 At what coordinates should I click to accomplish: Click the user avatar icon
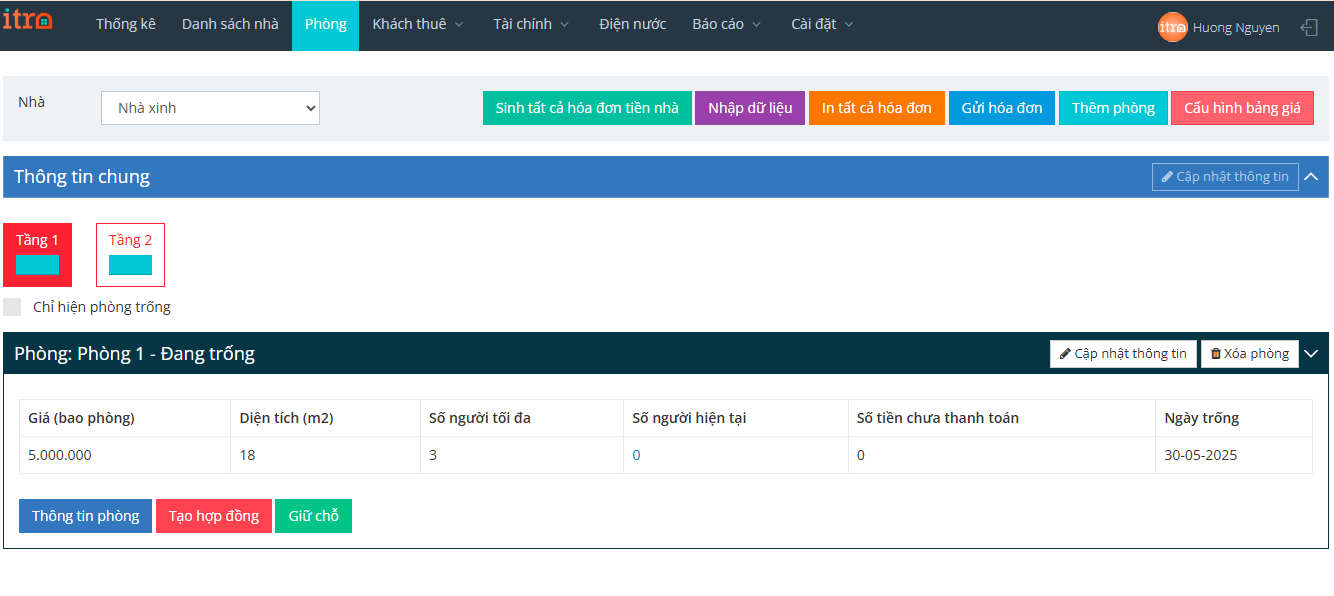pyautogui.click(x=1171, y=27)
